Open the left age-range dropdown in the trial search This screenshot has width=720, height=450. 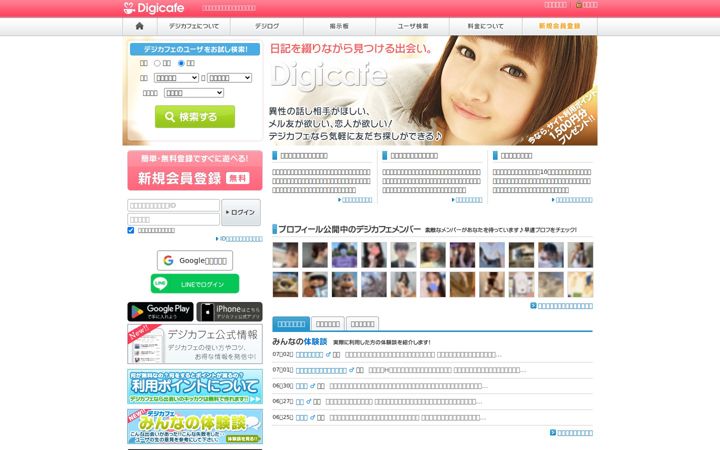176,78
